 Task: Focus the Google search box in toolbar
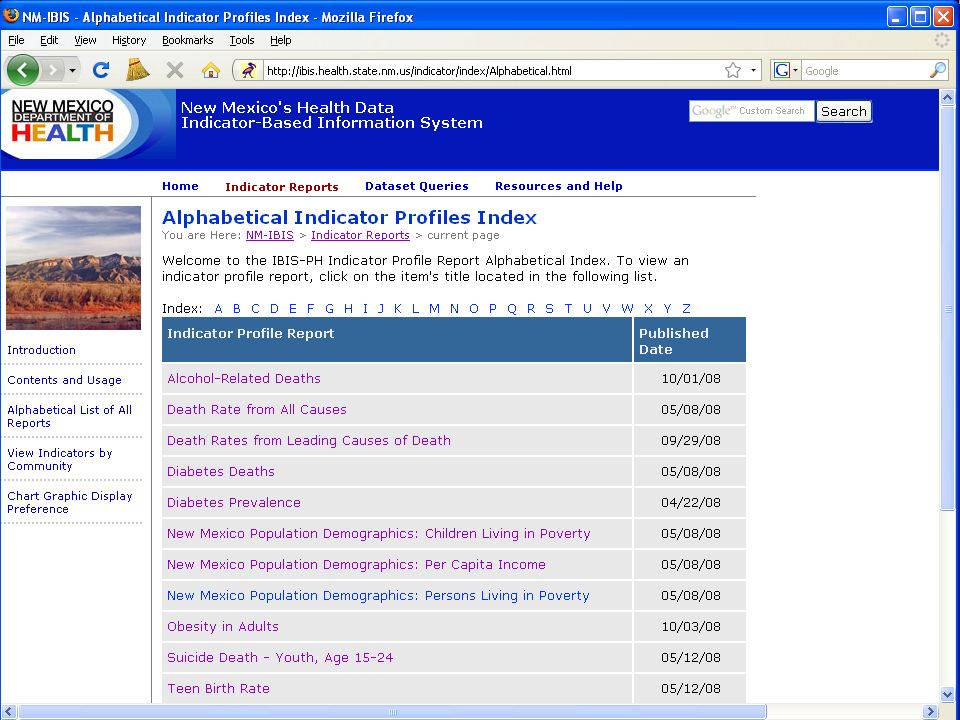coord(864,71)
